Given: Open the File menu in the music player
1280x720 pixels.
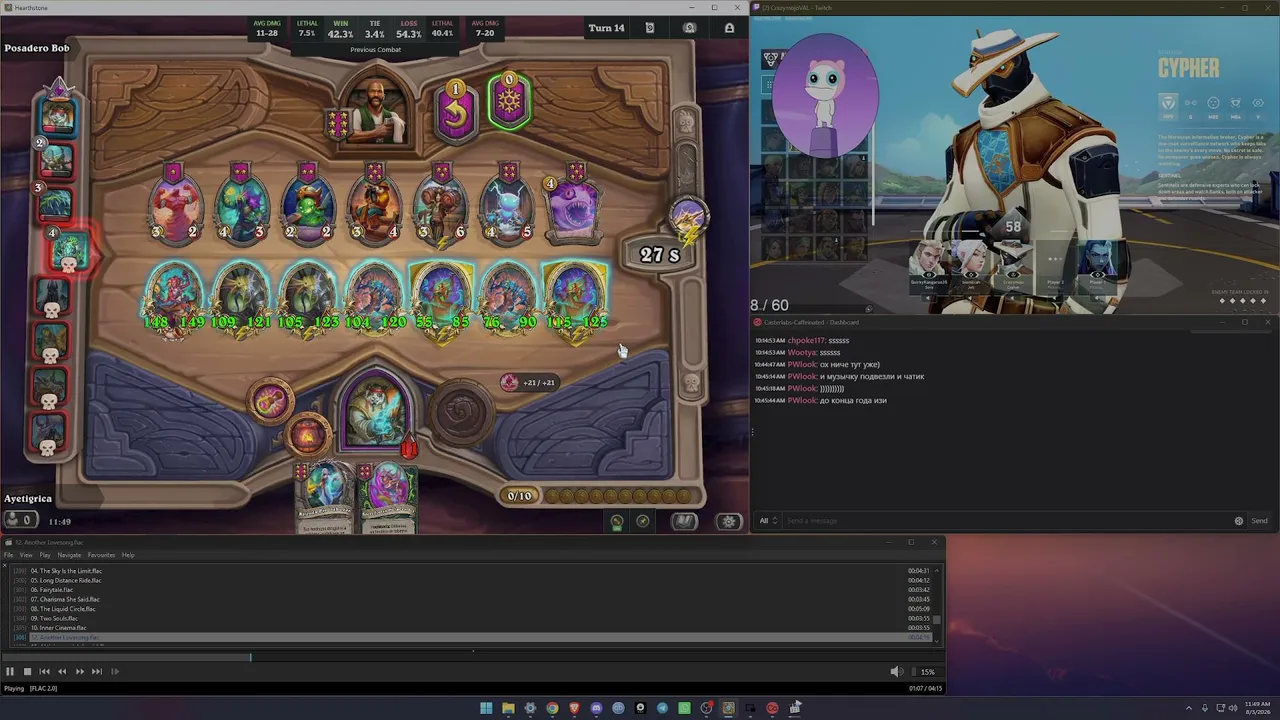Looking at the screenshot, I should [x=9, y=555].
